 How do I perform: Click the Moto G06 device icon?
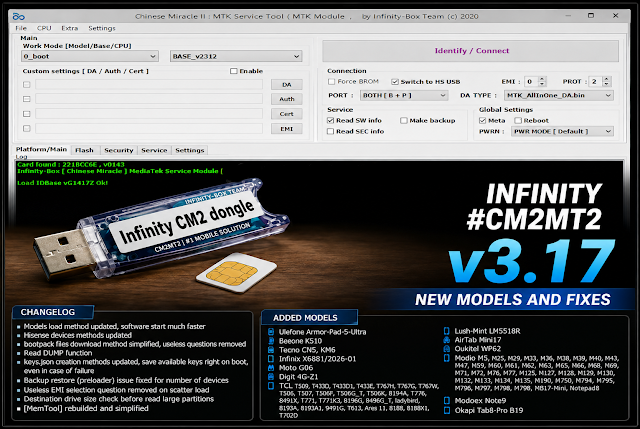tap(271, 368)
